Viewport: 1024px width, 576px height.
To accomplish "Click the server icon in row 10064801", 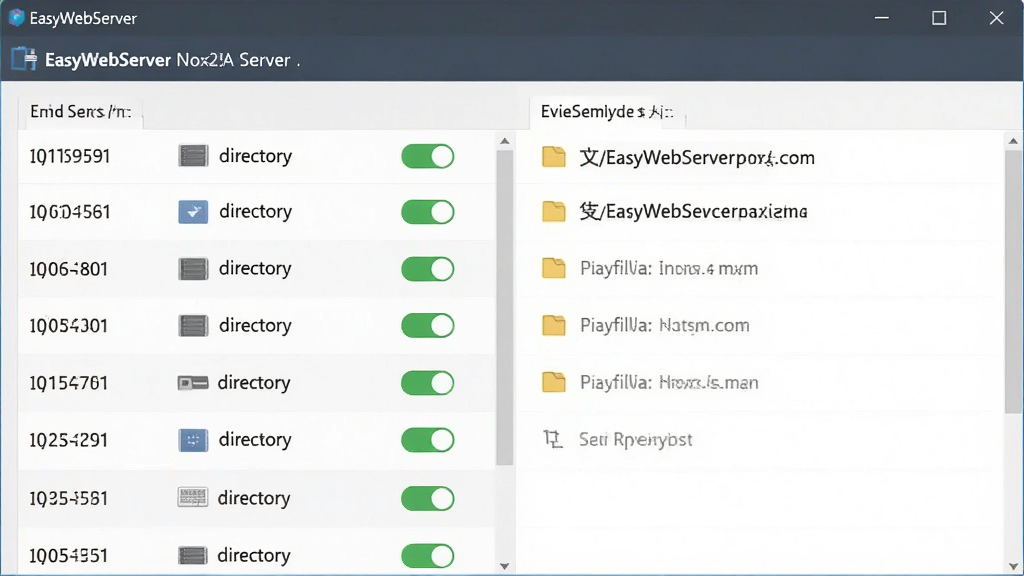I will tap(193, 268).
